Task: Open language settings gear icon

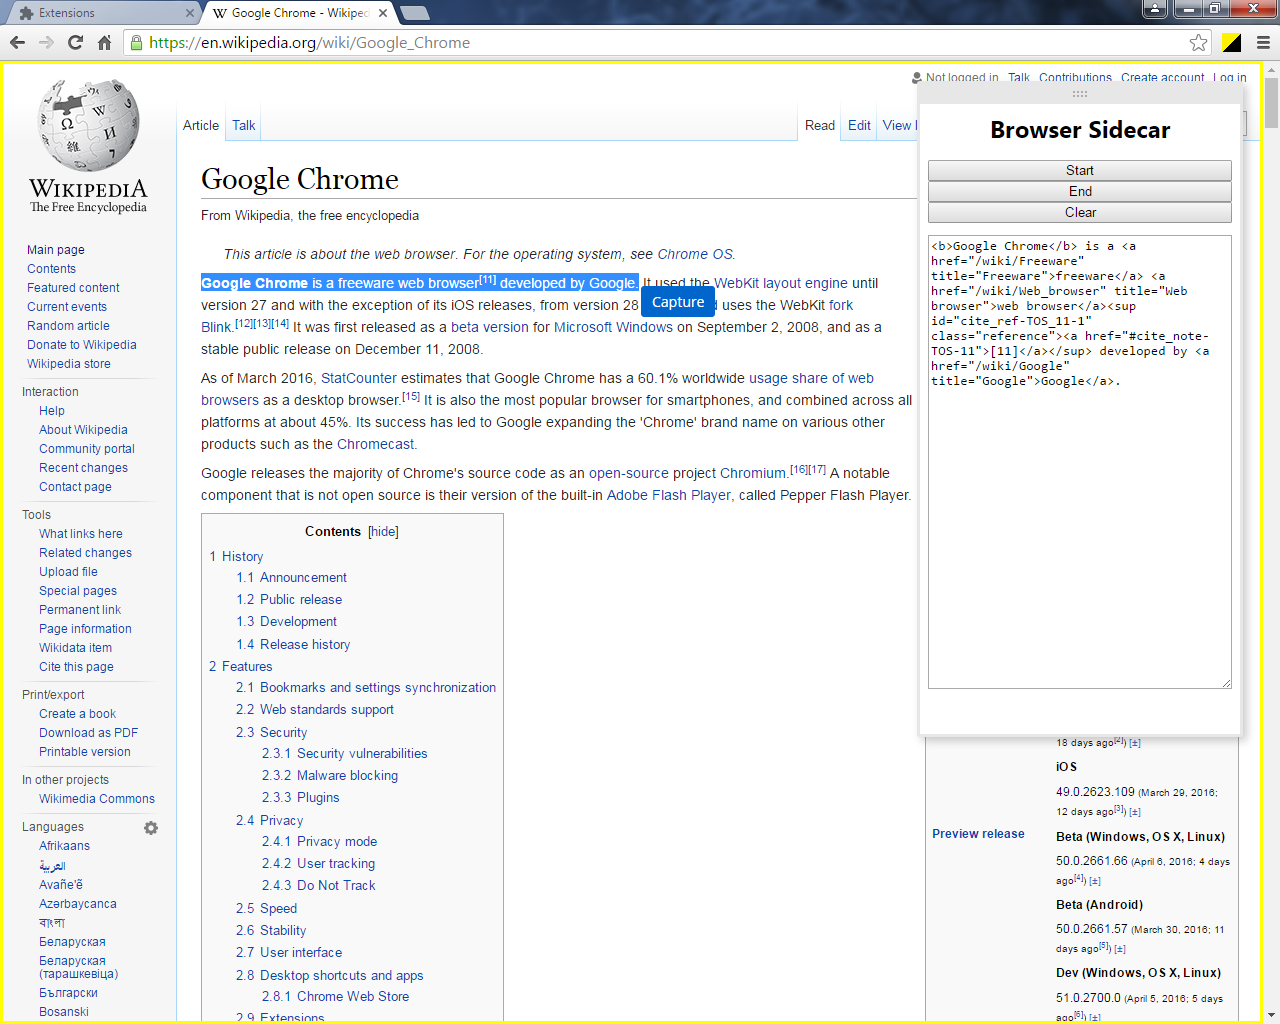Action: point(151,828)
